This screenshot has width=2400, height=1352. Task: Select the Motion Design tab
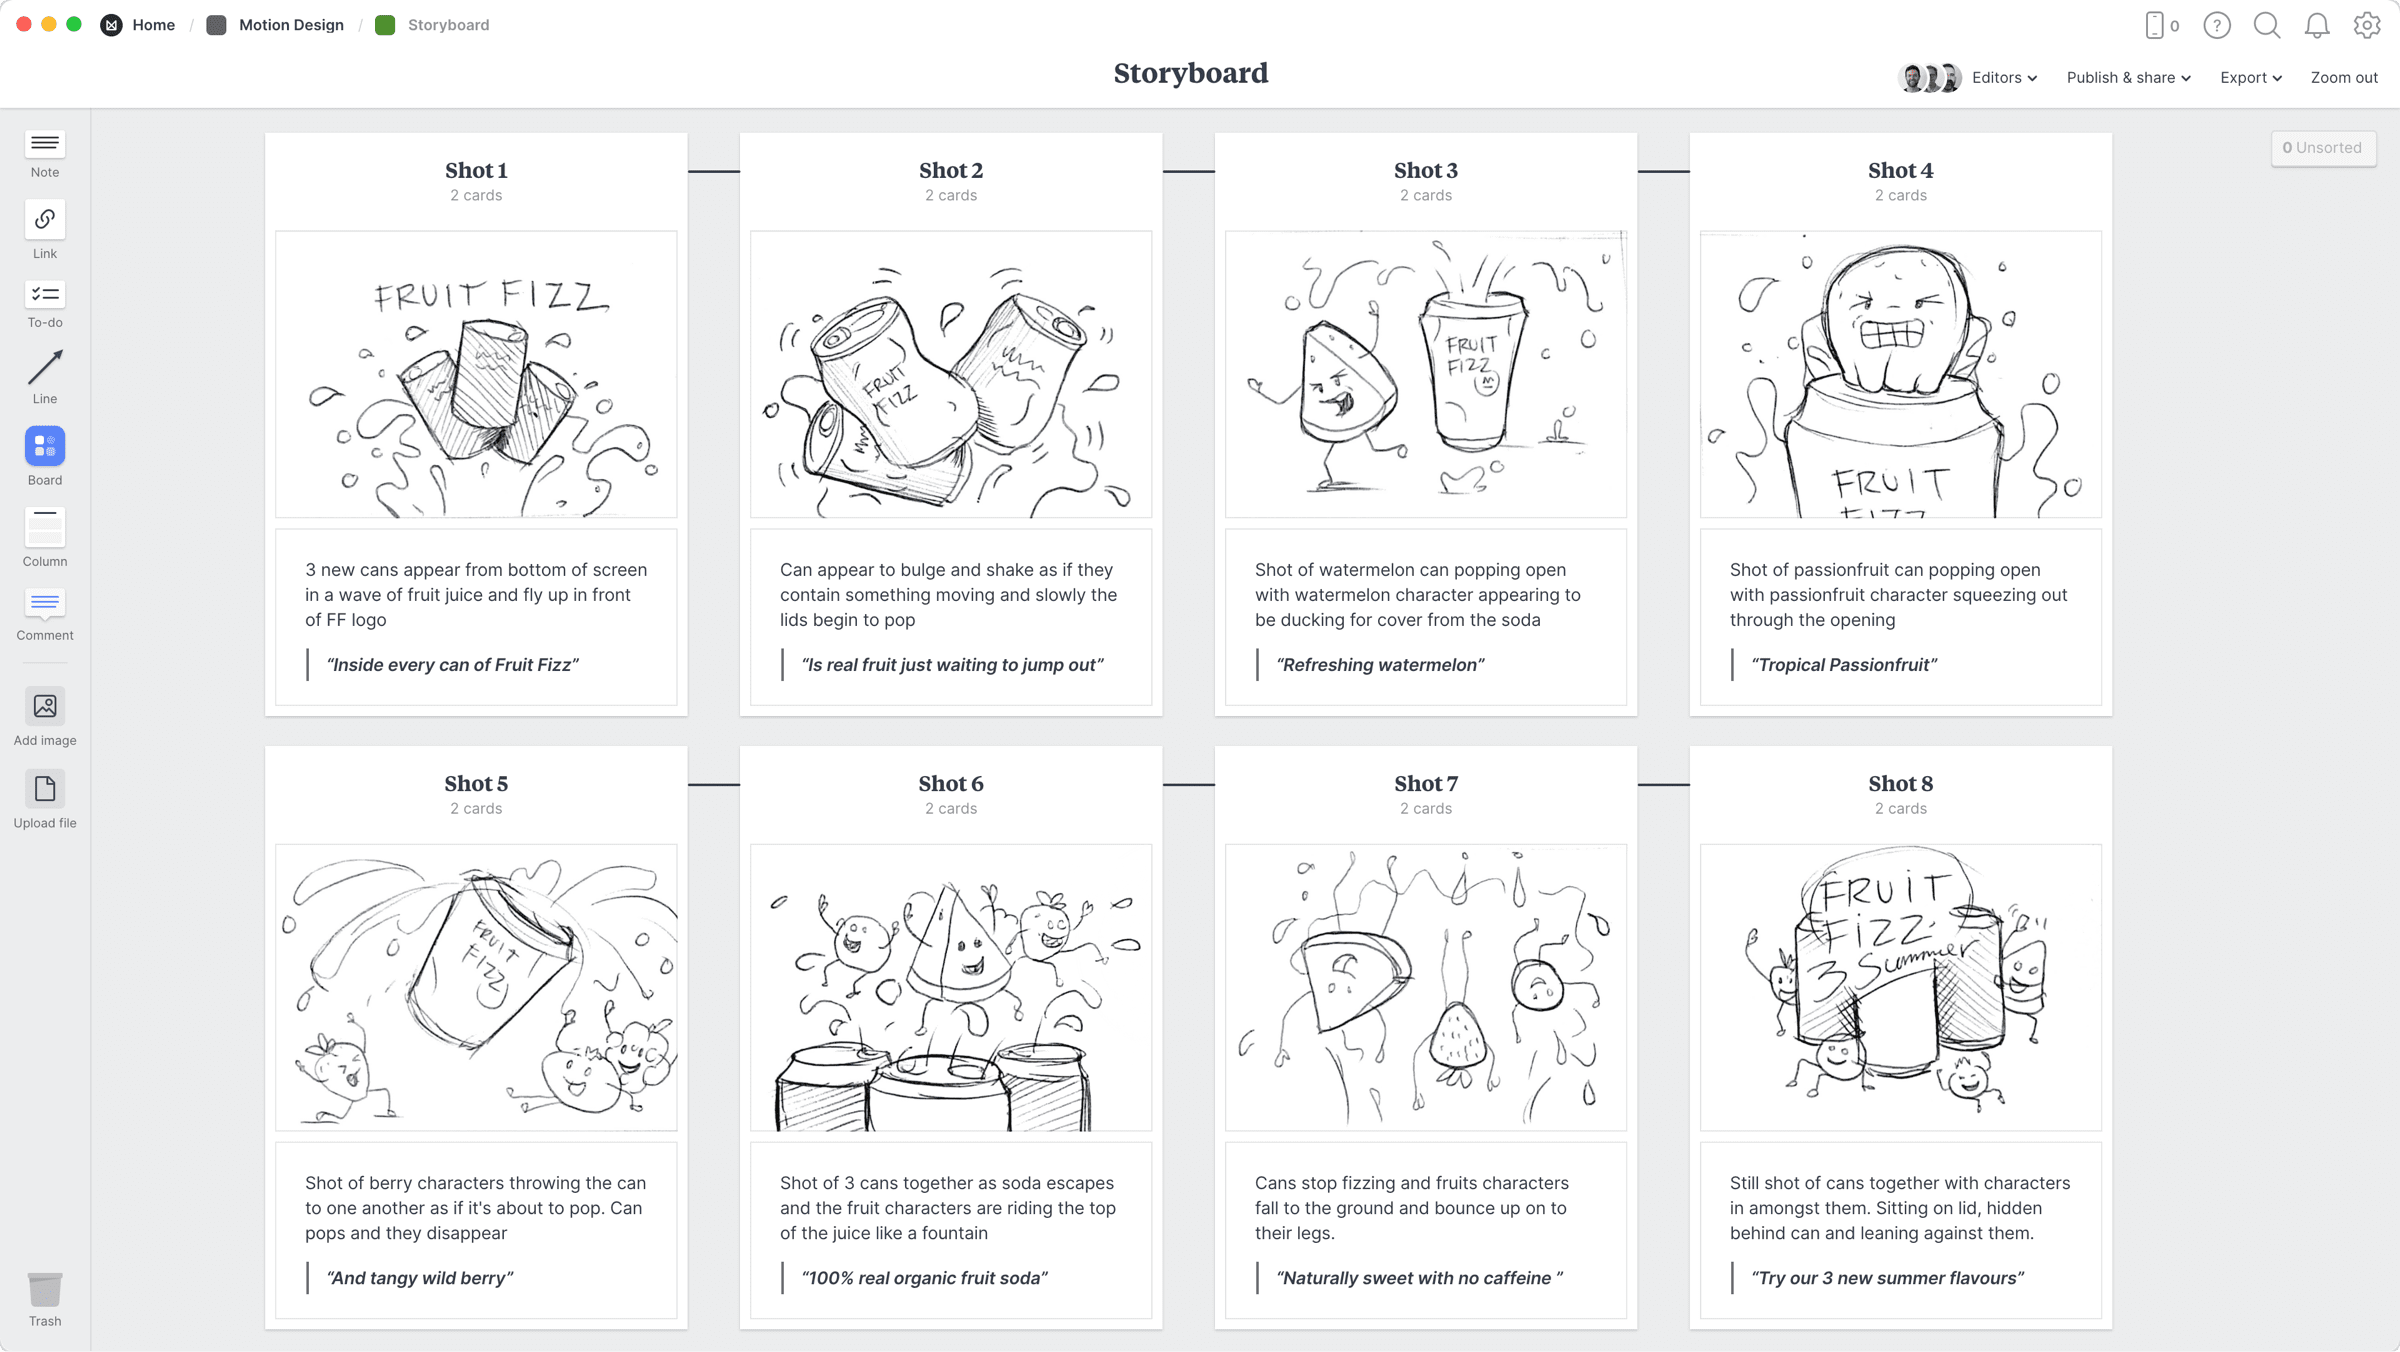290,23
